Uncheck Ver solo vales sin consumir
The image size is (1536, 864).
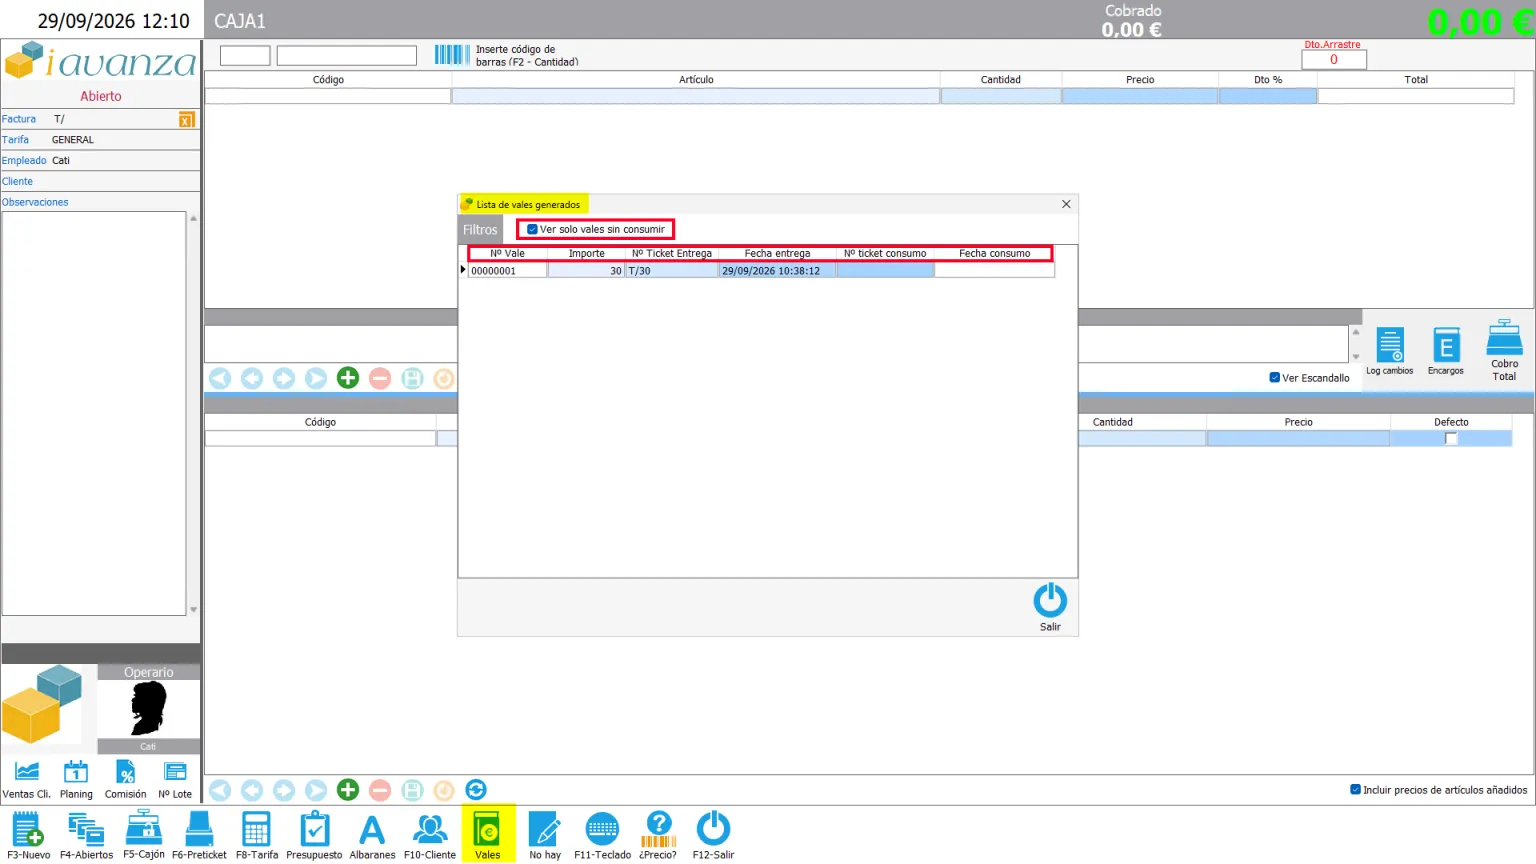point(533,229)
